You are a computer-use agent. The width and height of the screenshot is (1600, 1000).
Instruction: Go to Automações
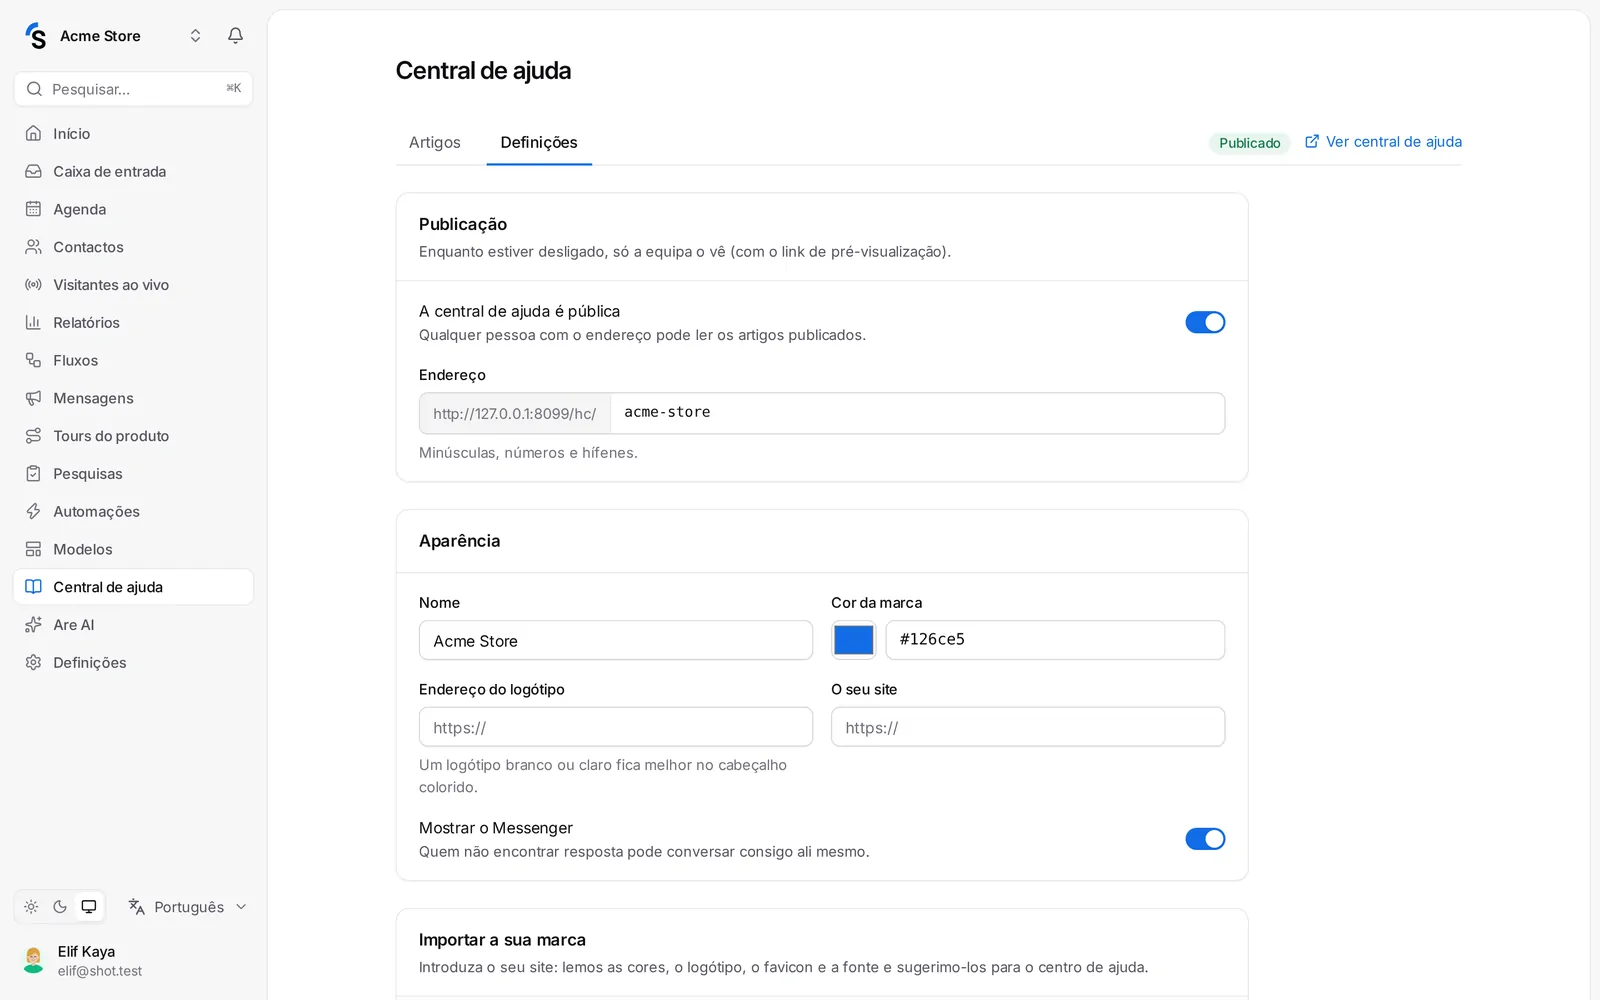point(133,511)
